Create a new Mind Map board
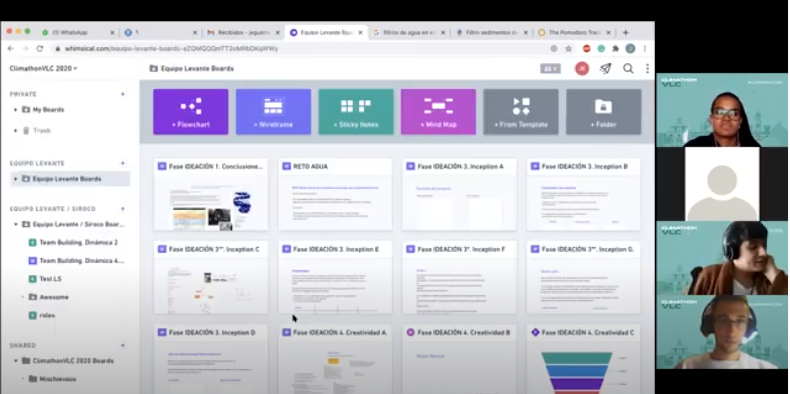Image resolution: width=790 pixels, height=394 pixels. click(x=438, y=112)
